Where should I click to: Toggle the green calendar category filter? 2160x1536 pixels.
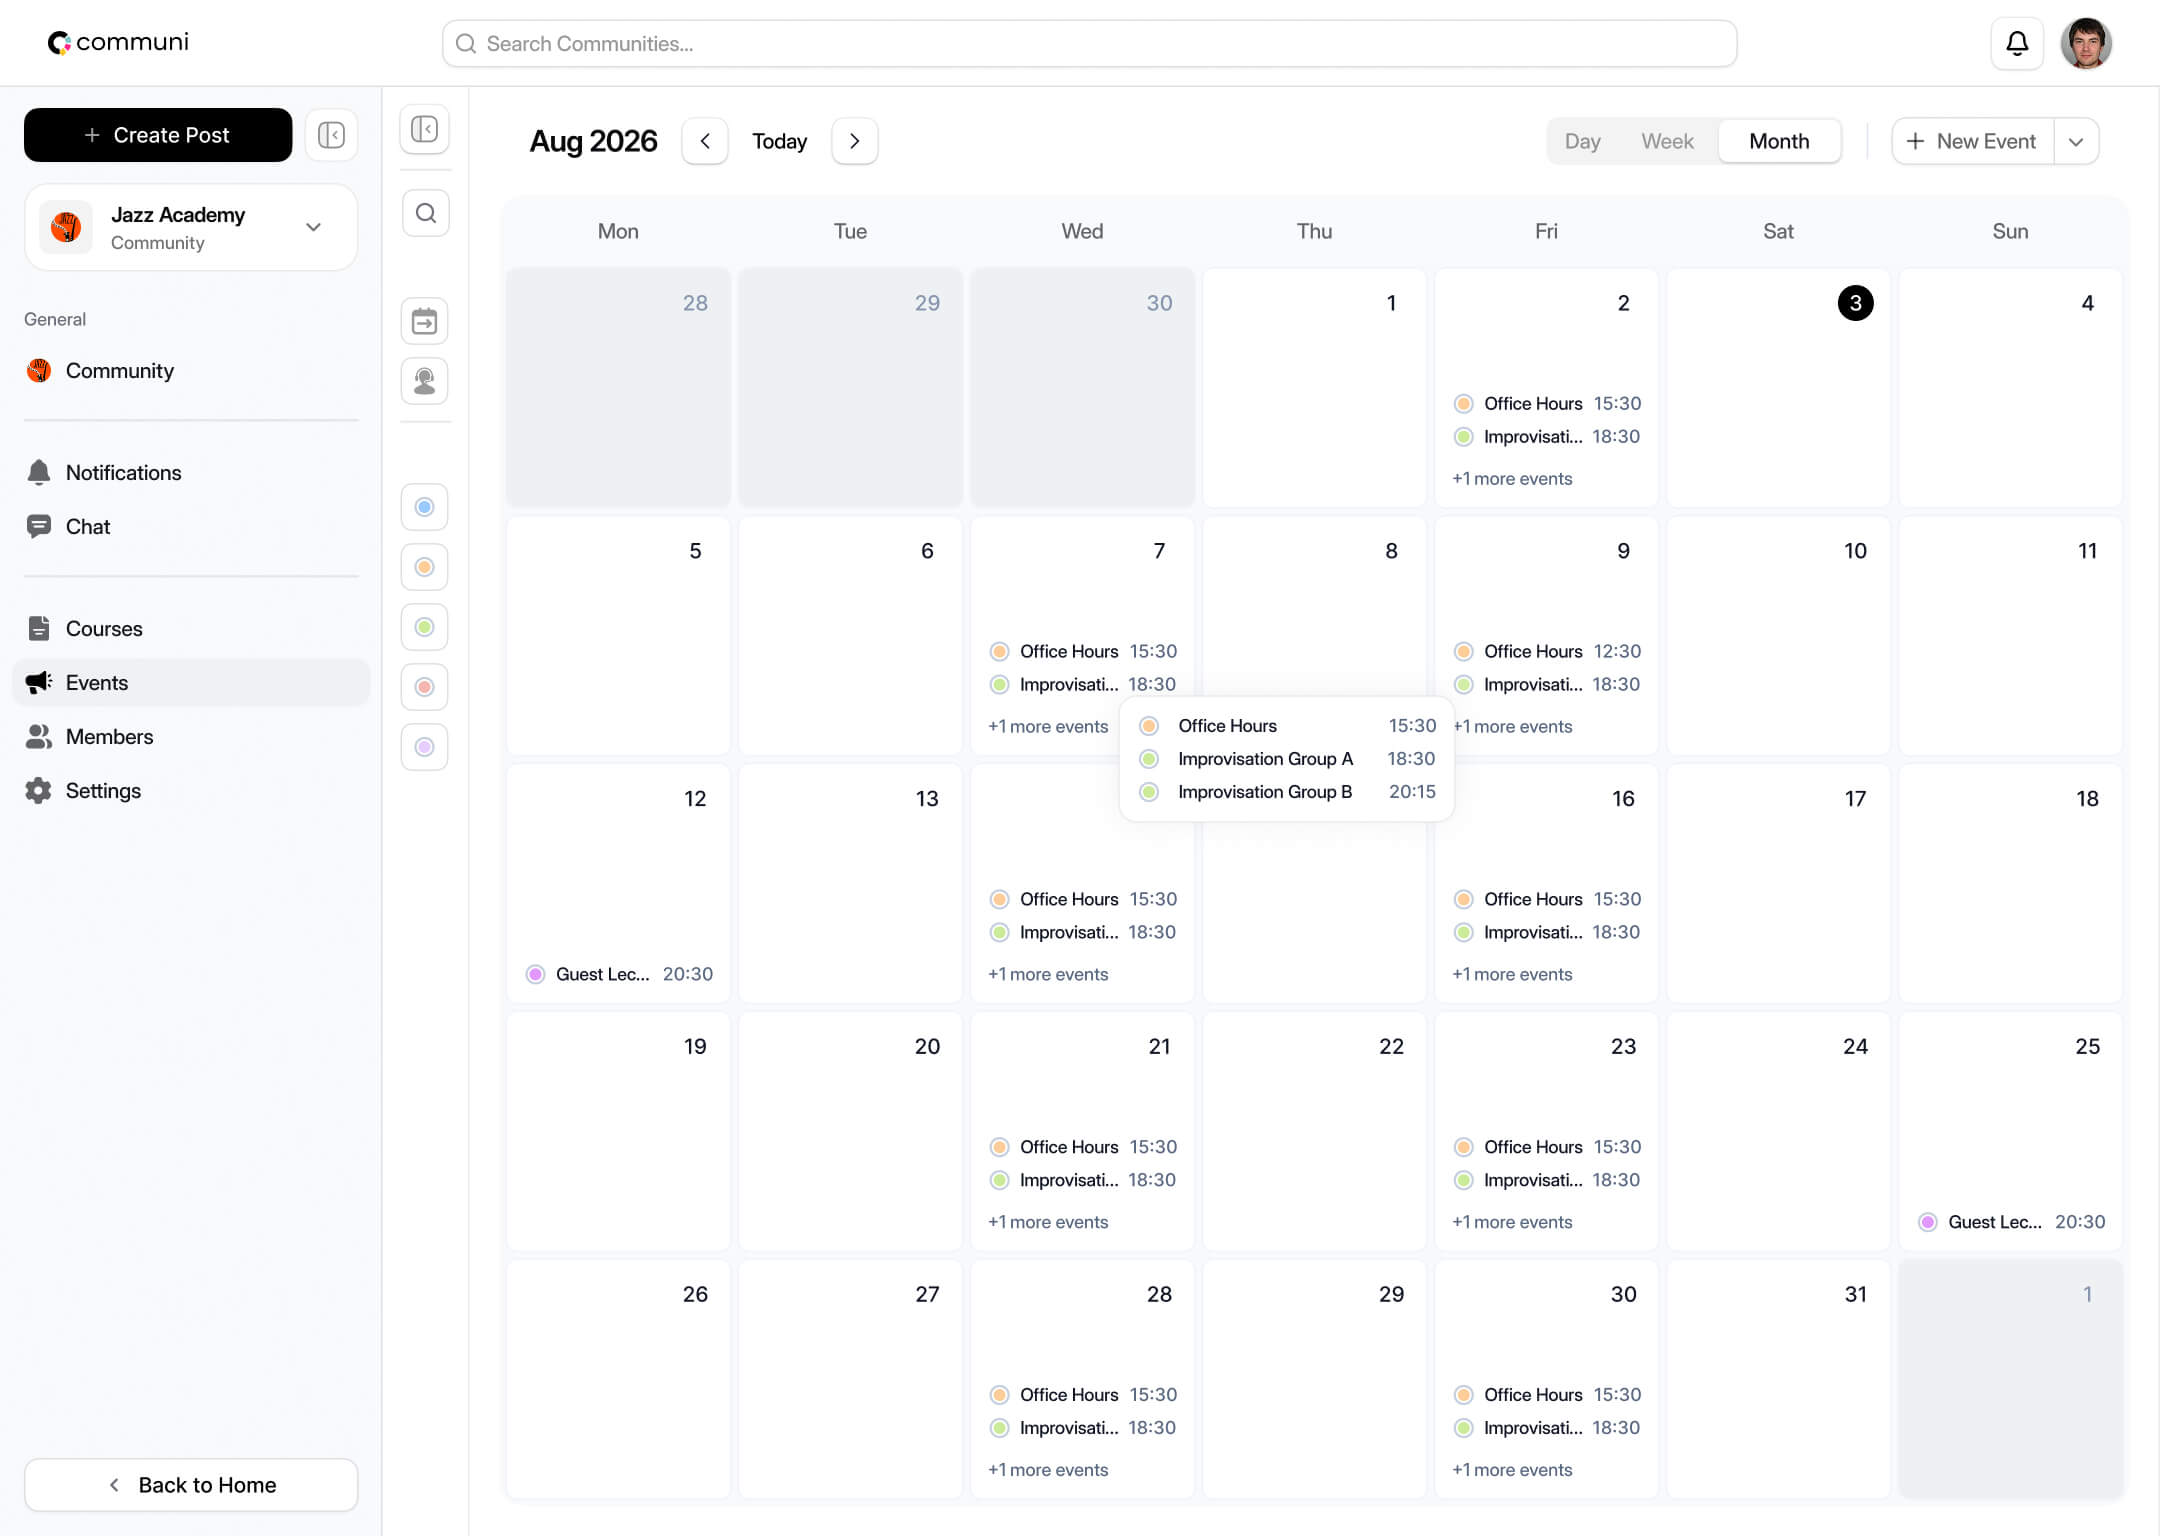(x=425, y=627)
